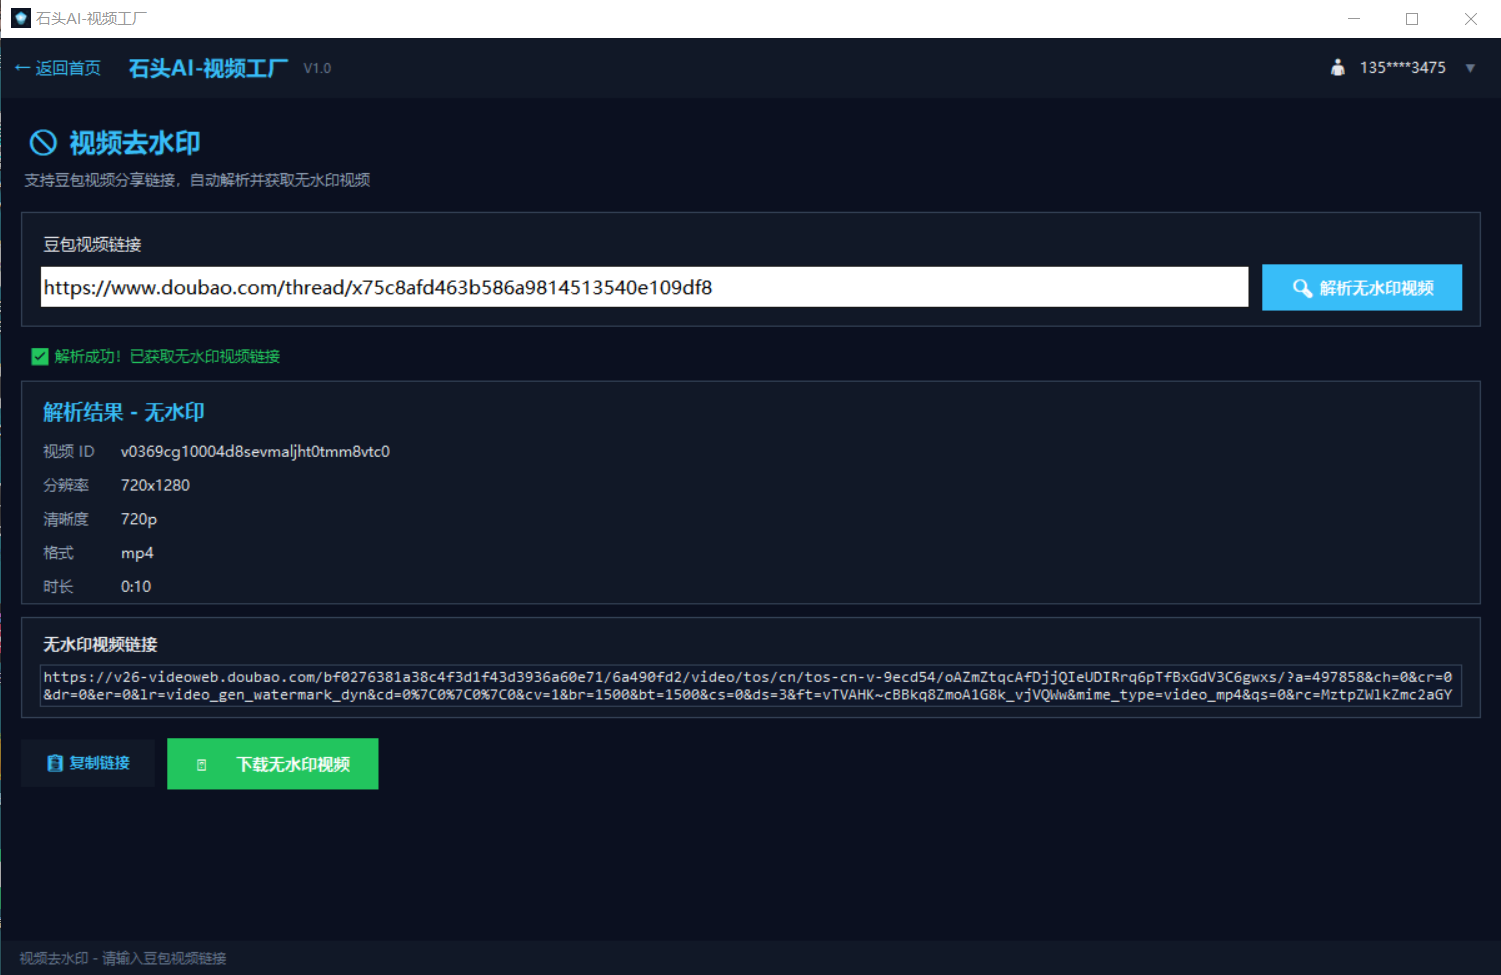
Task: Click the video ID value v0369cg10004d8sevmaljht0tmm8vtc0
Action: (x=255, y=452)
